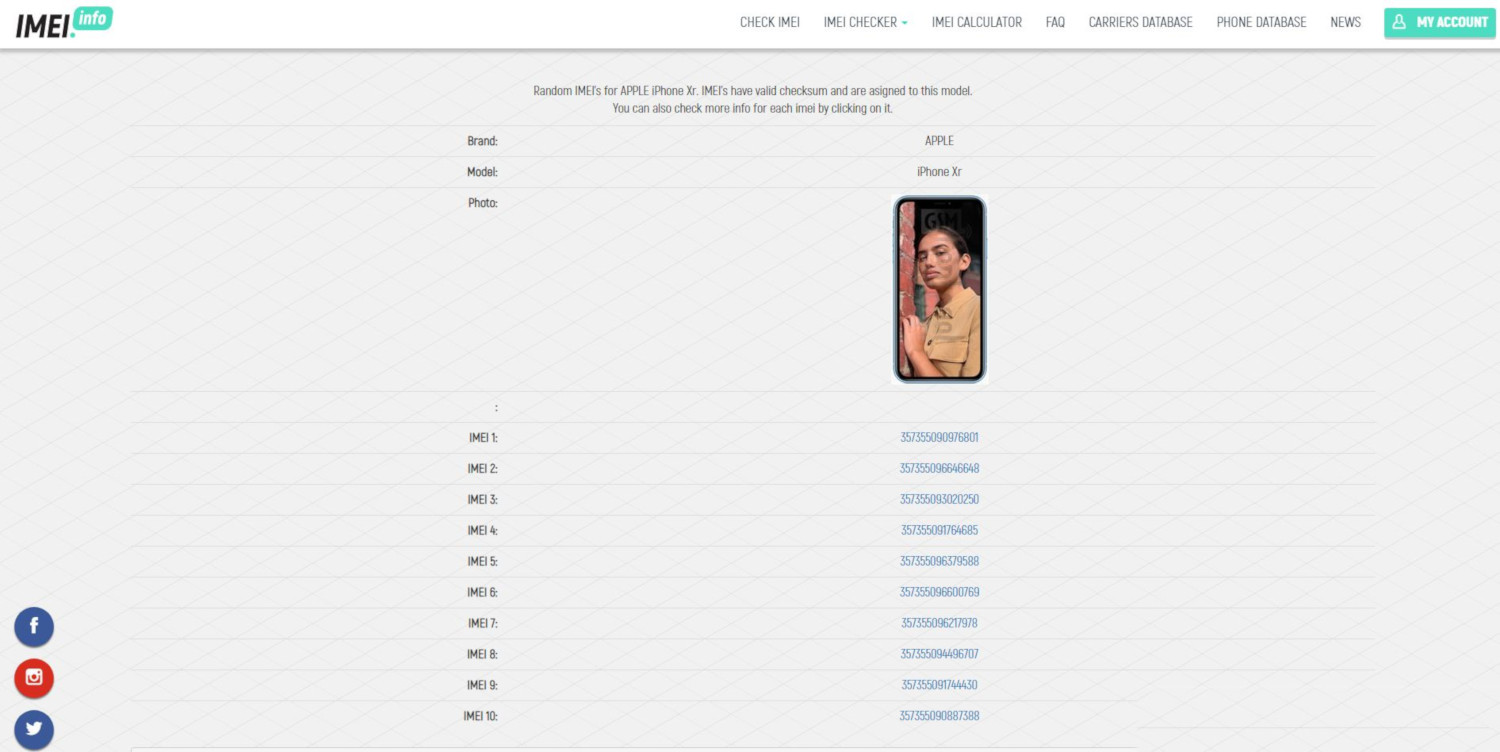Screen dimensions: 1500x752
Task: Click the IMEI 7 number link
Action: click(938, 622)
